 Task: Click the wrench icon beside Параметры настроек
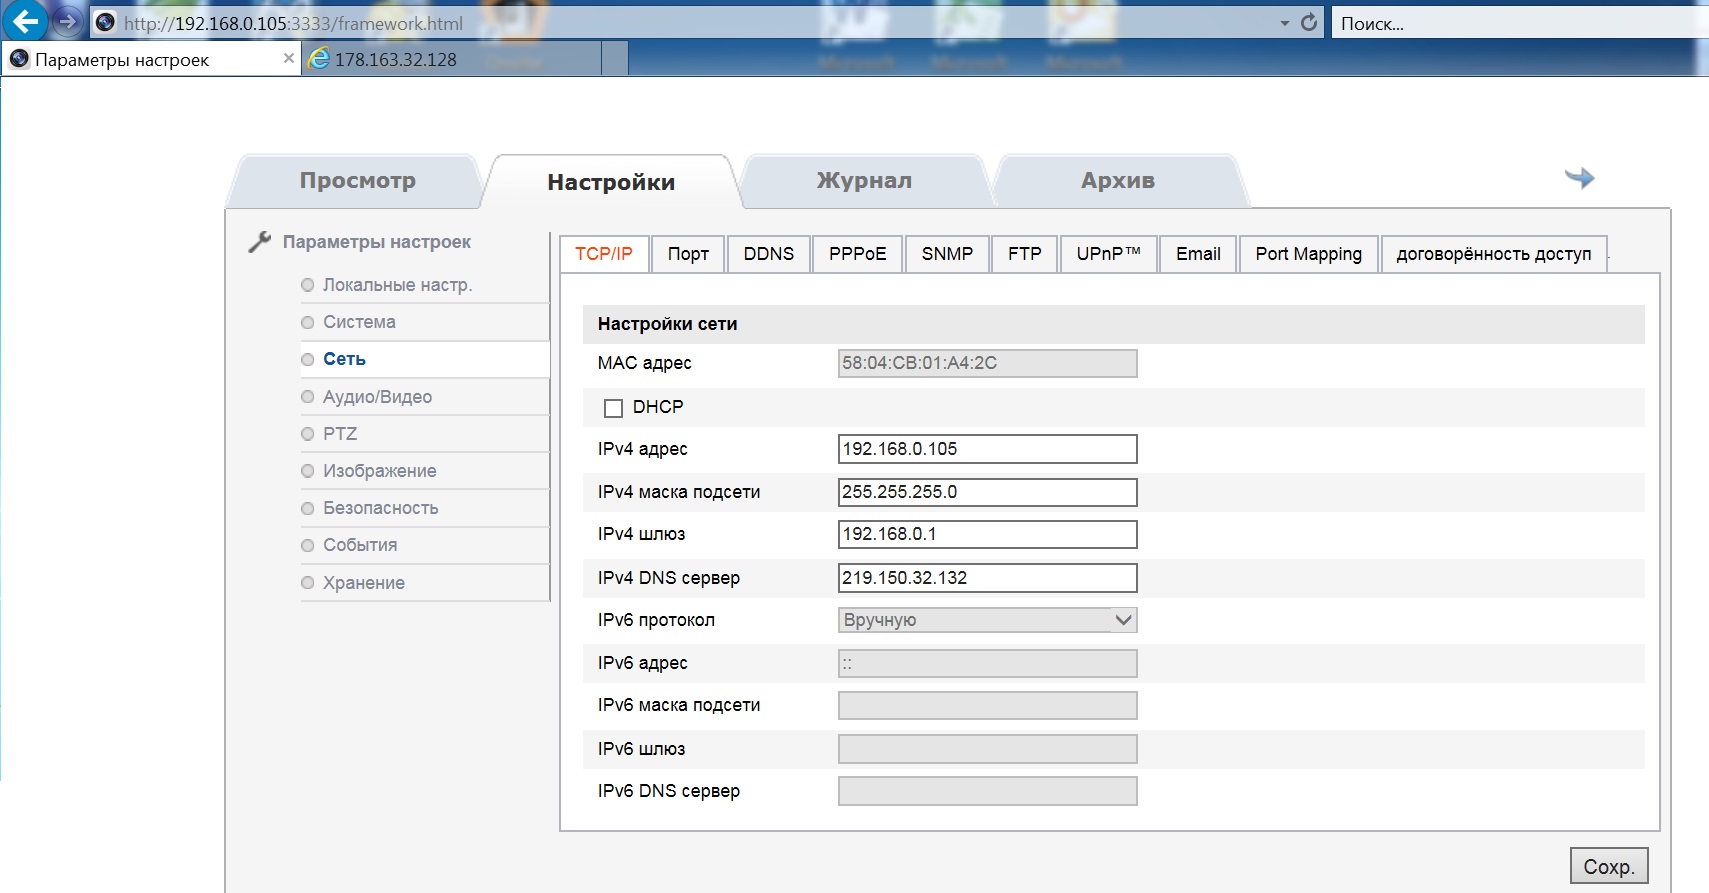click(260, 242)
